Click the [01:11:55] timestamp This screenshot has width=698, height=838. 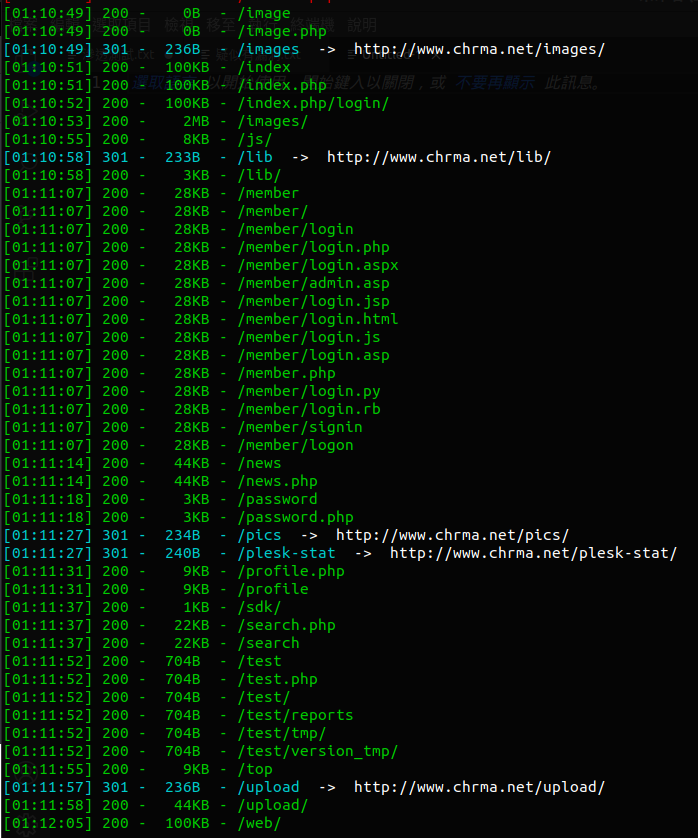point(48,769)
